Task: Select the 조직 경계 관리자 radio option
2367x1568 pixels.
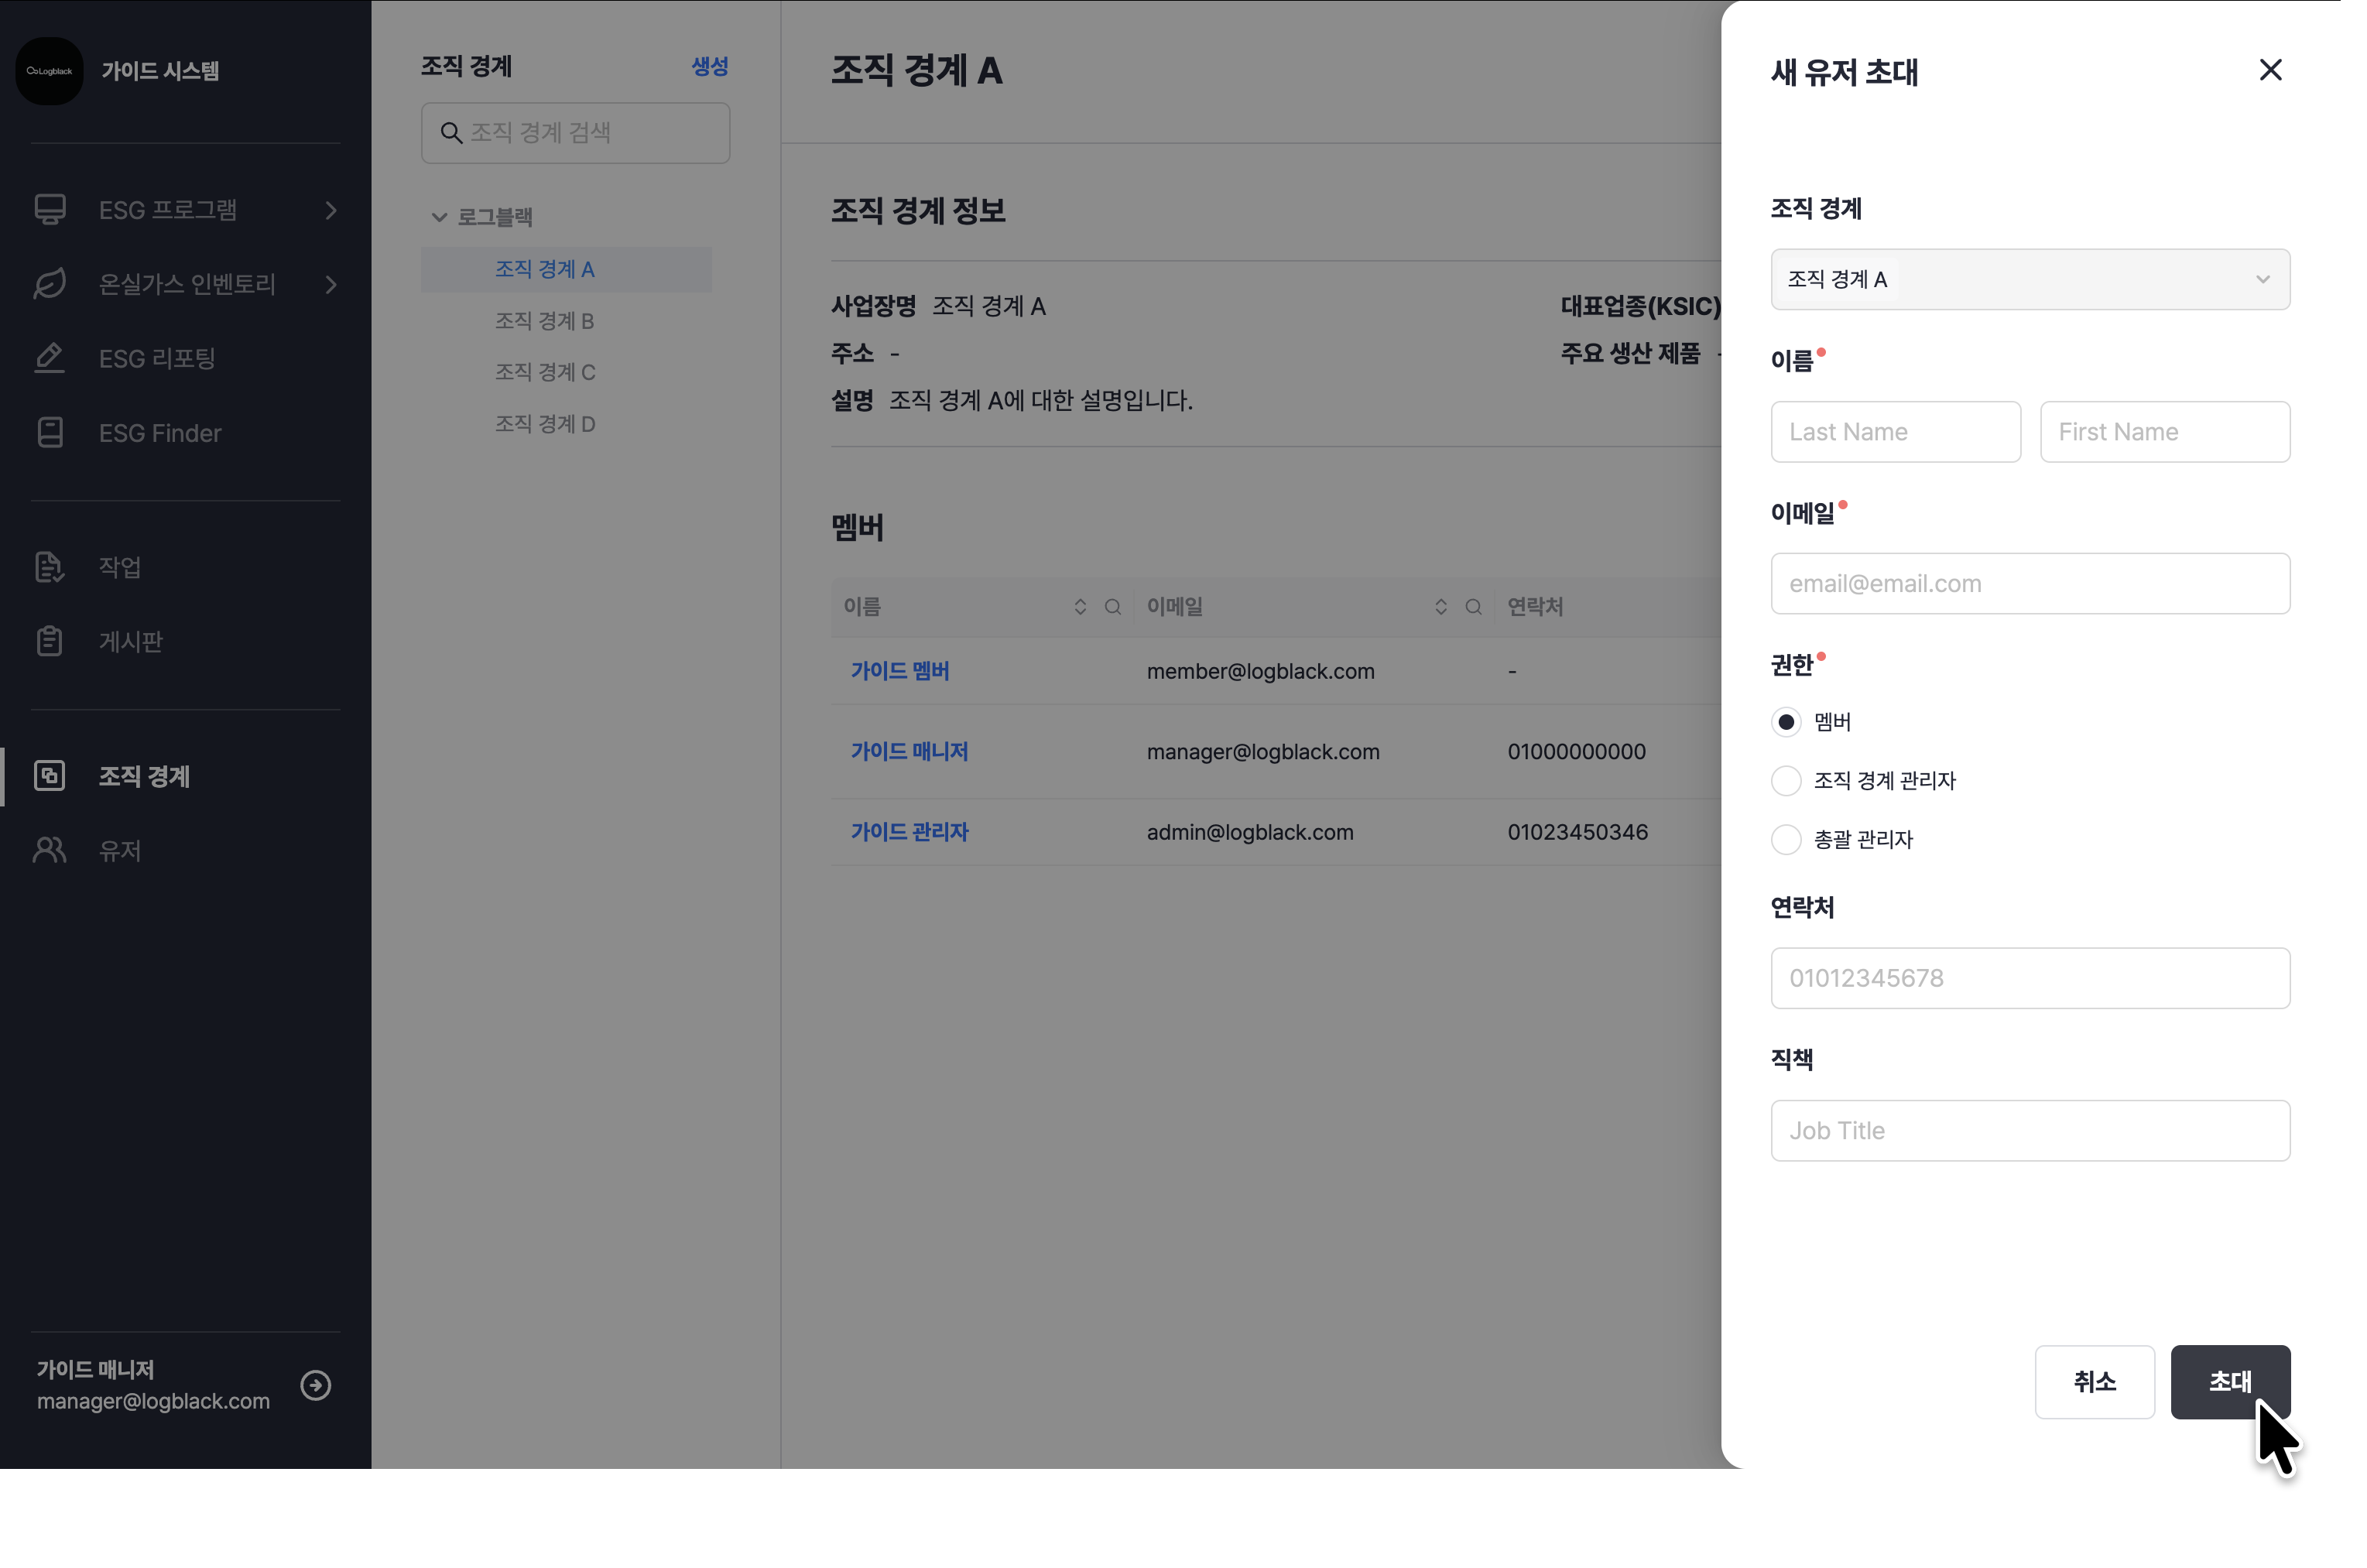Action: click(1786, 781)
